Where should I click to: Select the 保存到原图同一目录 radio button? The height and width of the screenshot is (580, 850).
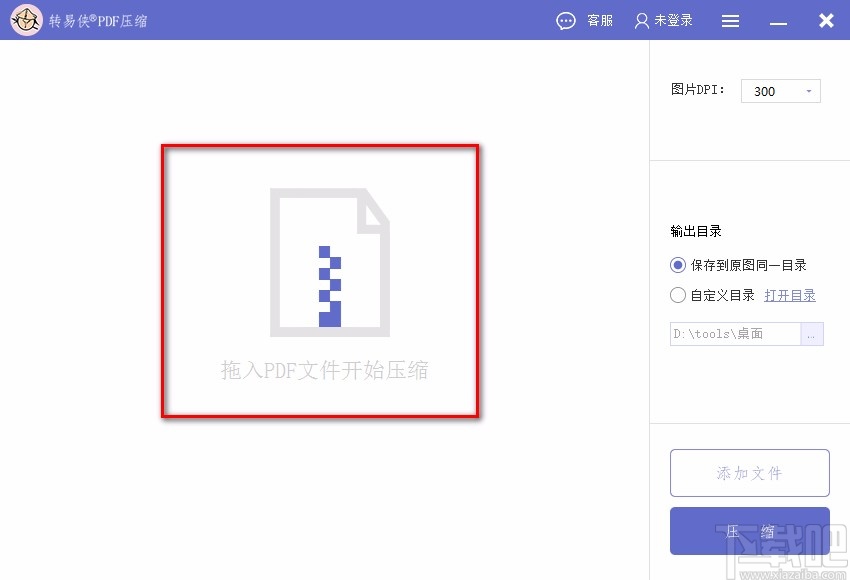point(676,265)
